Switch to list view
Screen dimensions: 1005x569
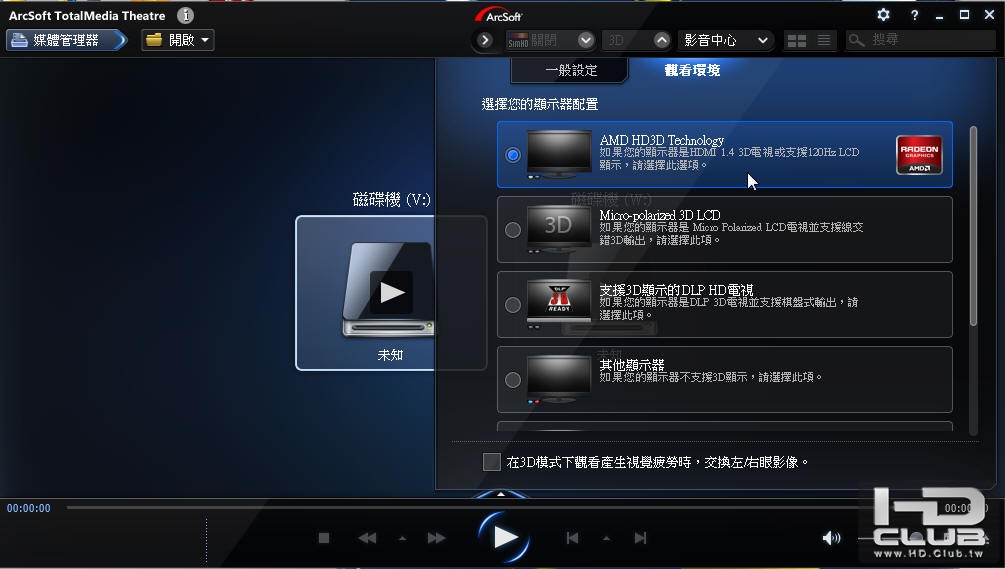click(x=824, y=41)
